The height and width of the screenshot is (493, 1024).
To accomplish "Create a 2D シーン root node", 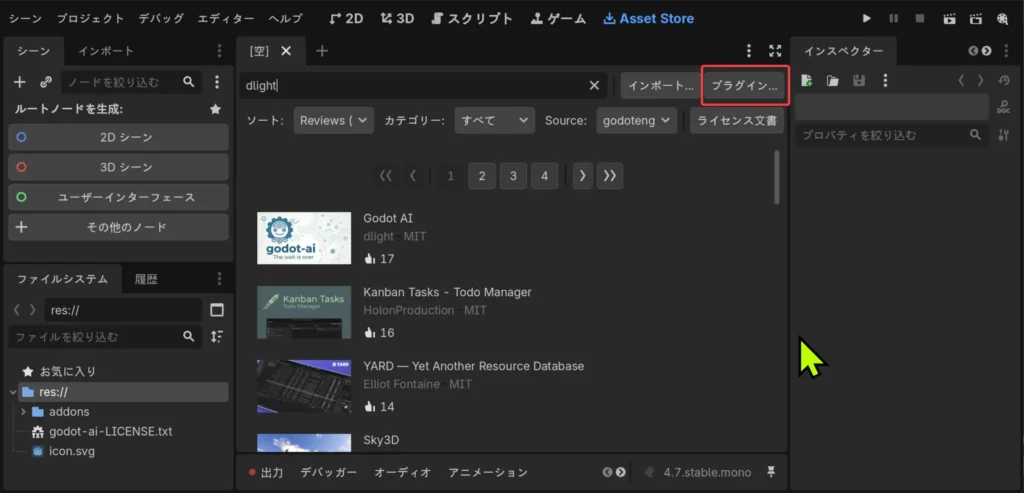I will [x=118, y=137].
